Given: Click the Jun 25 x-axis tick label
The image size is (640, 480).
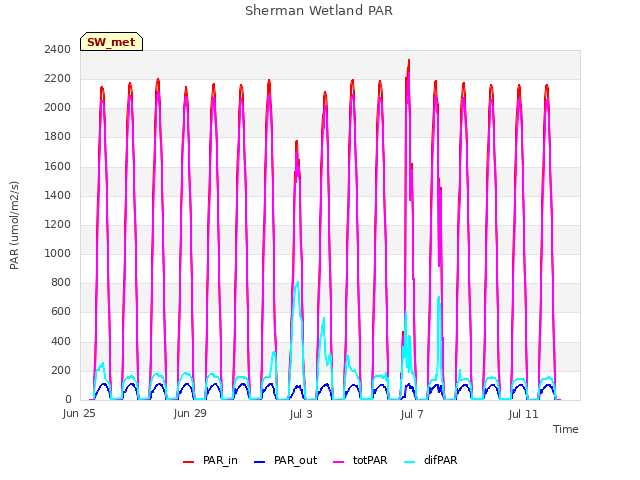Looking at the screenshot, I should point(79,414).
